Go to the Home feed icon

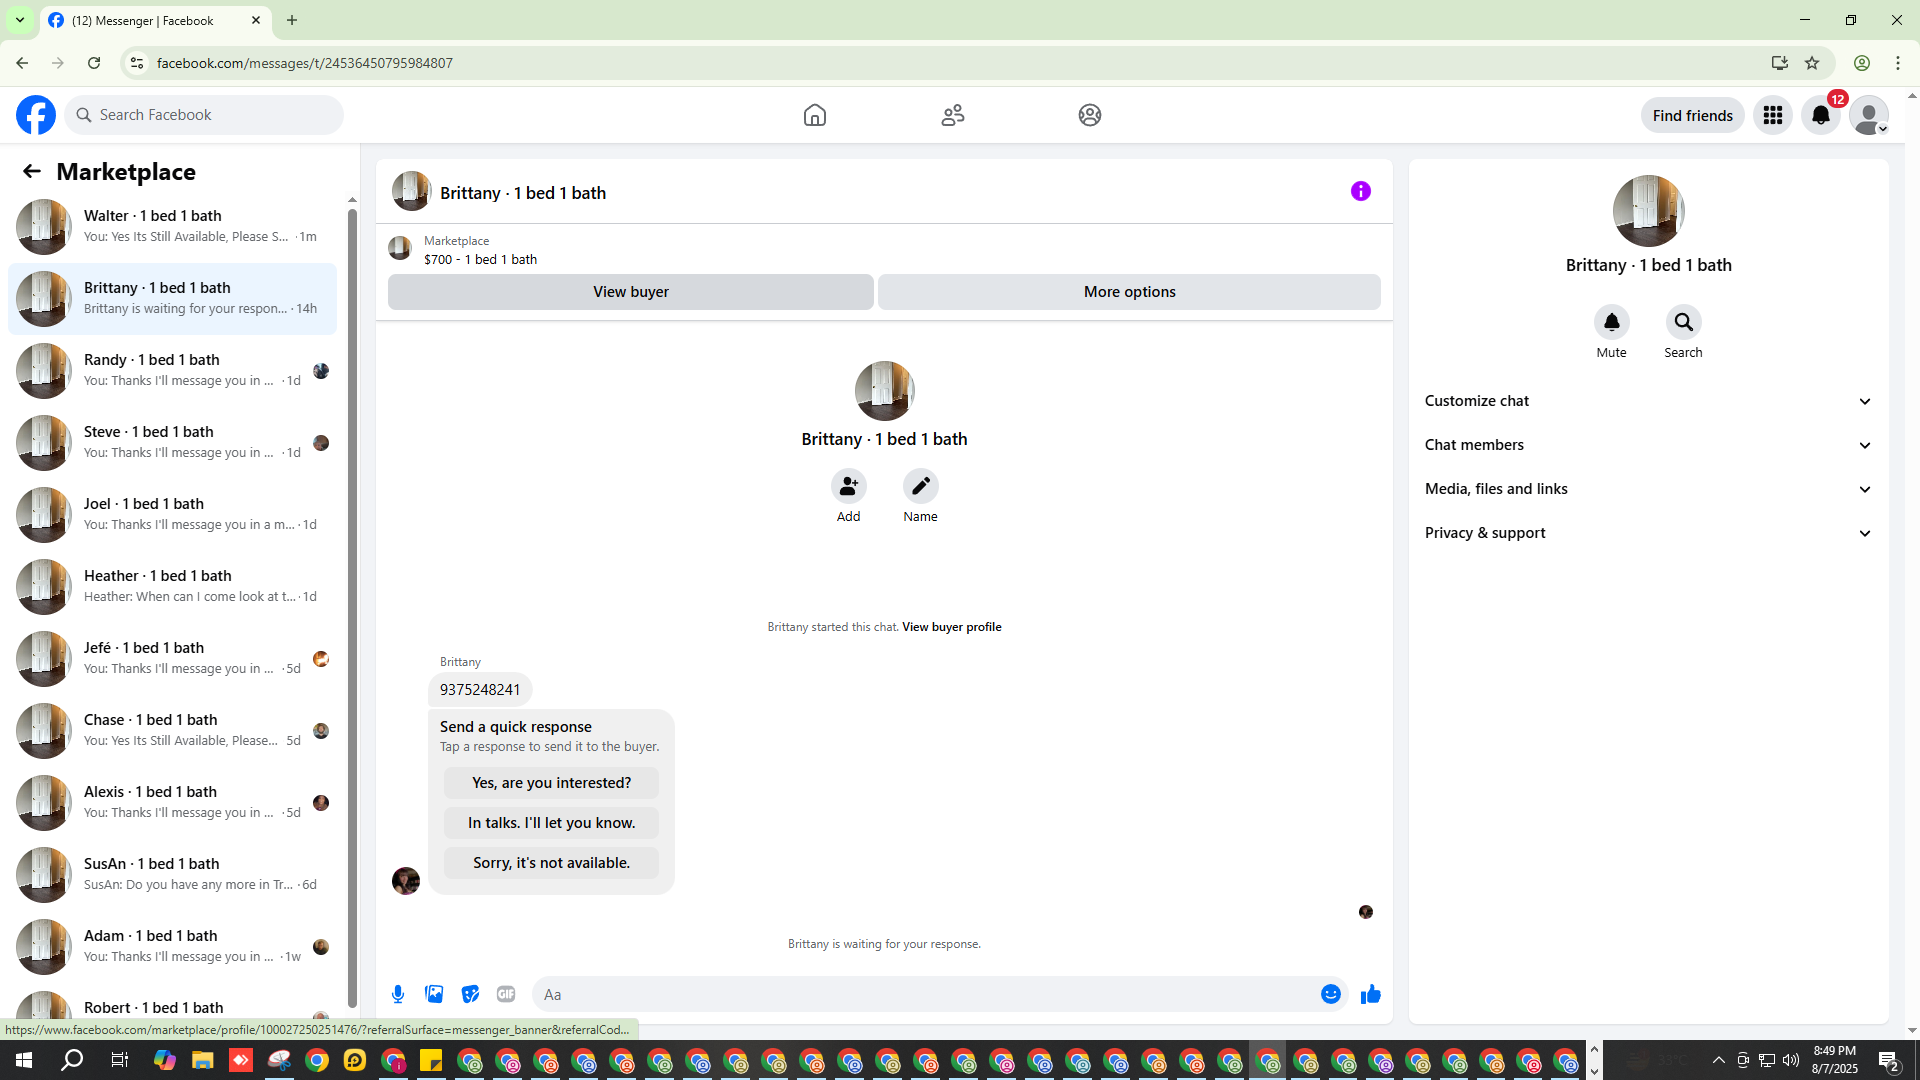[x=815, y=115]
